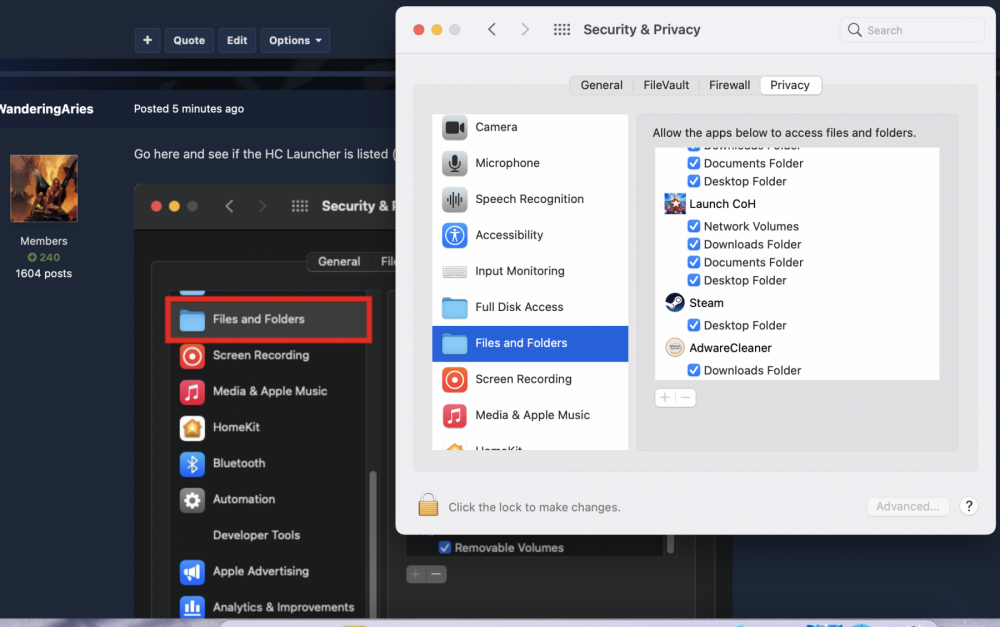Image resolution: width=1000 pixels, height=627 pixels.
Task: Toggle Network Volumes checkbox under Launch CoH
Action: (x=694, y=227)
